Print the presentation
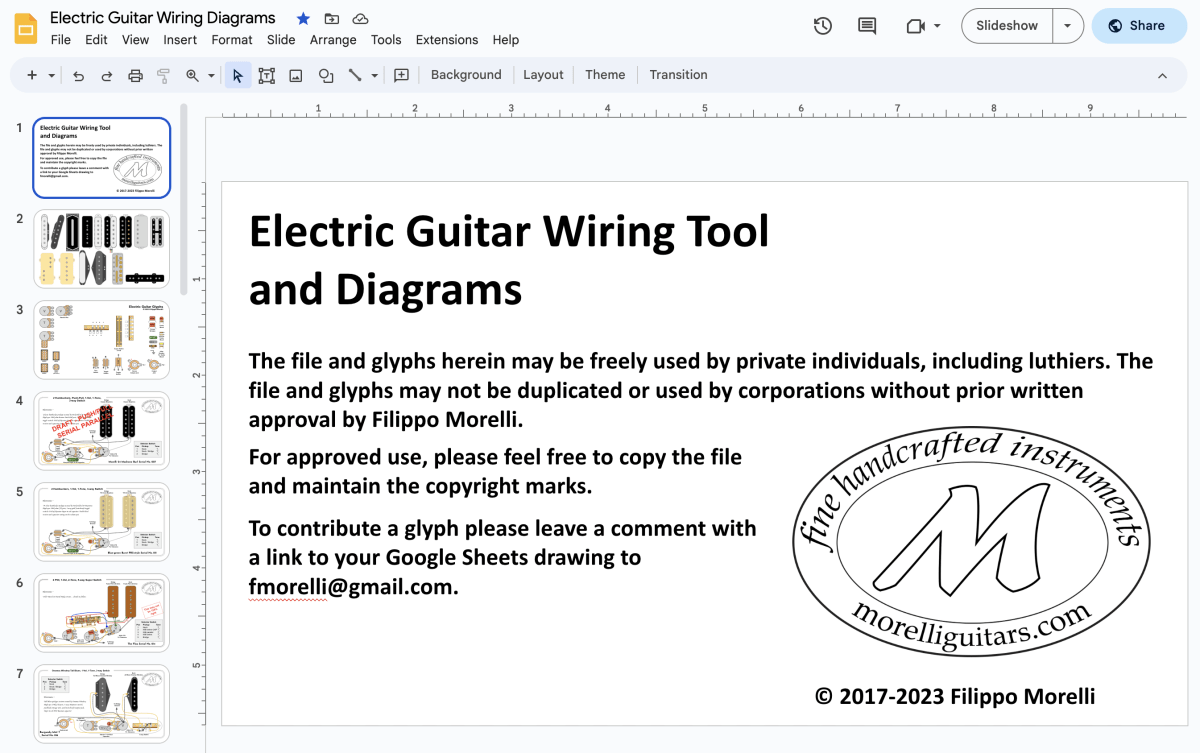 pos(134,75)
